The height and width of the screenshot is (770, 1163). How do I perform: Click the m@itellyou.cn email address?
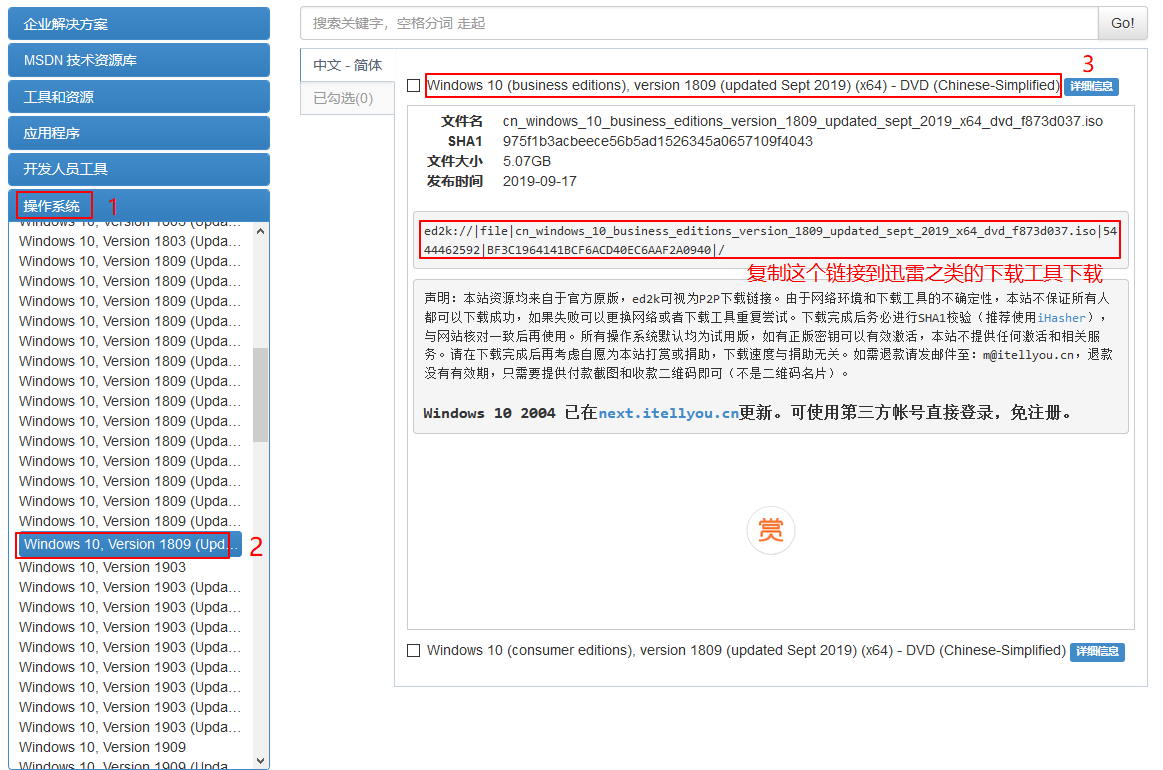(1029, 355)
